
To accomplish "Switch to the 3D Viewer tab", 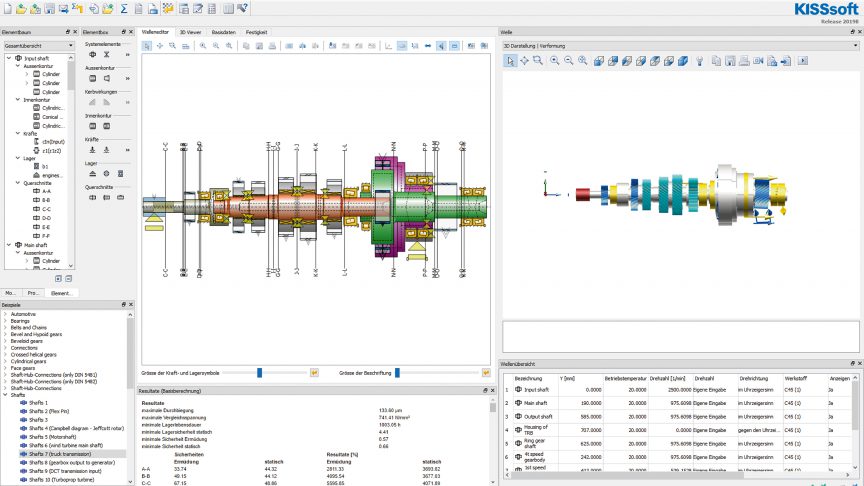I will (x=191, y=33).
